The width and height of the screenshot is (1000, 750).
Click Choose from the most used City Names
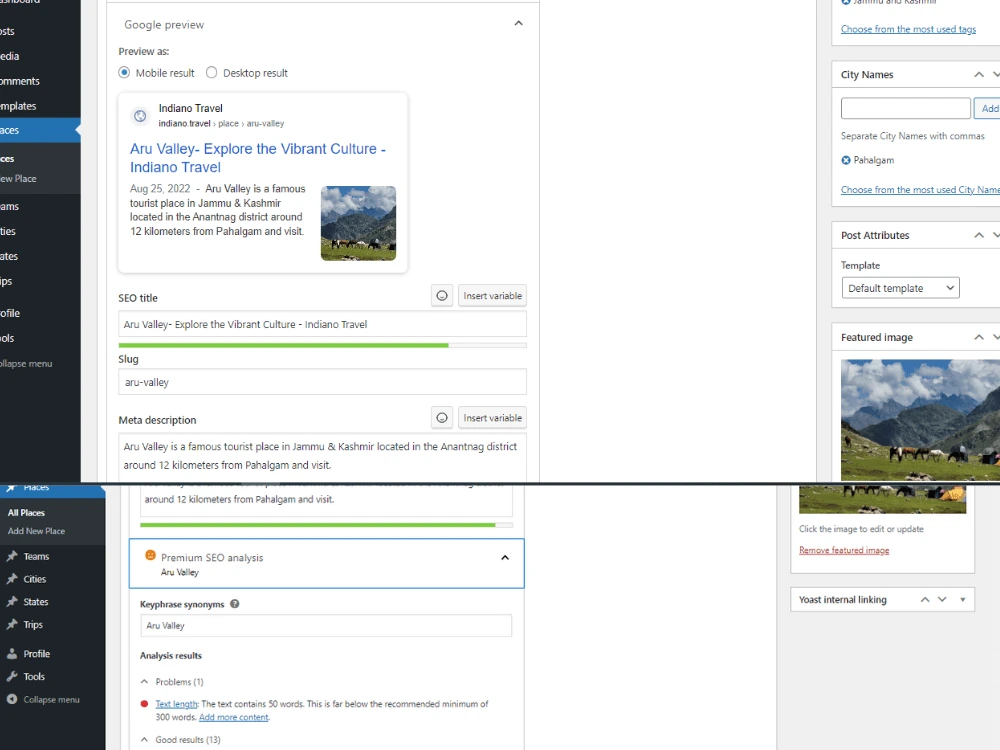(920, 190)
